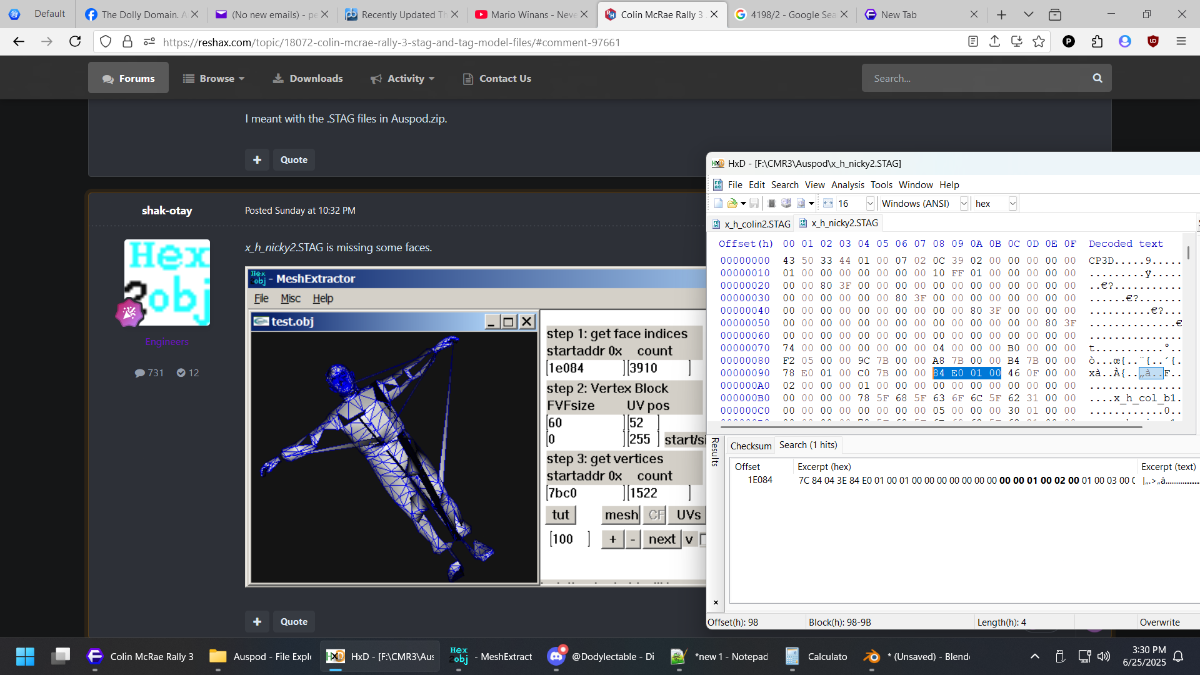Toggle Firefox reader view icon
The width and height of the screenshot is (1200, 675).
973,41
